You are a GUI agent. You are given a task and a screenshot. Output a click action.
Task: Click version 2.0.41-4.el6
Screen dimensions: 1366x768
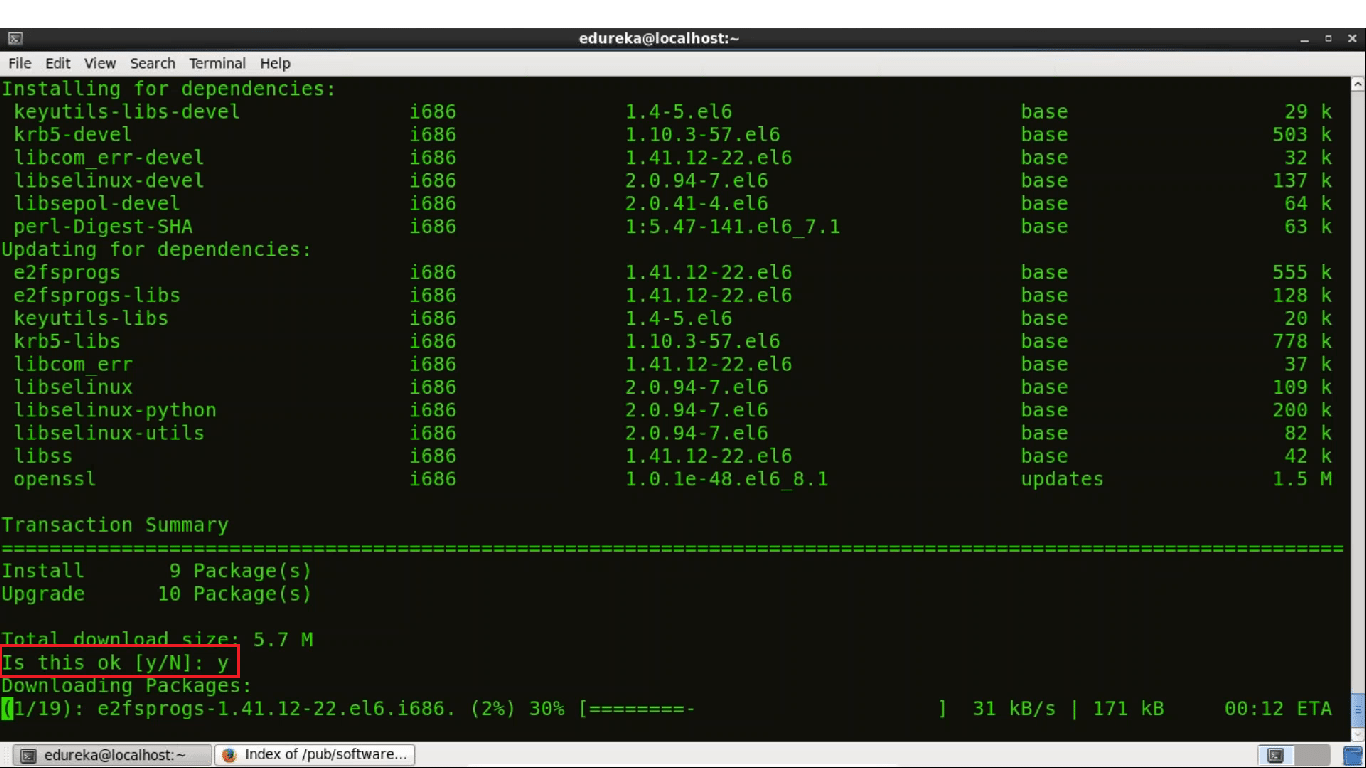697,204
